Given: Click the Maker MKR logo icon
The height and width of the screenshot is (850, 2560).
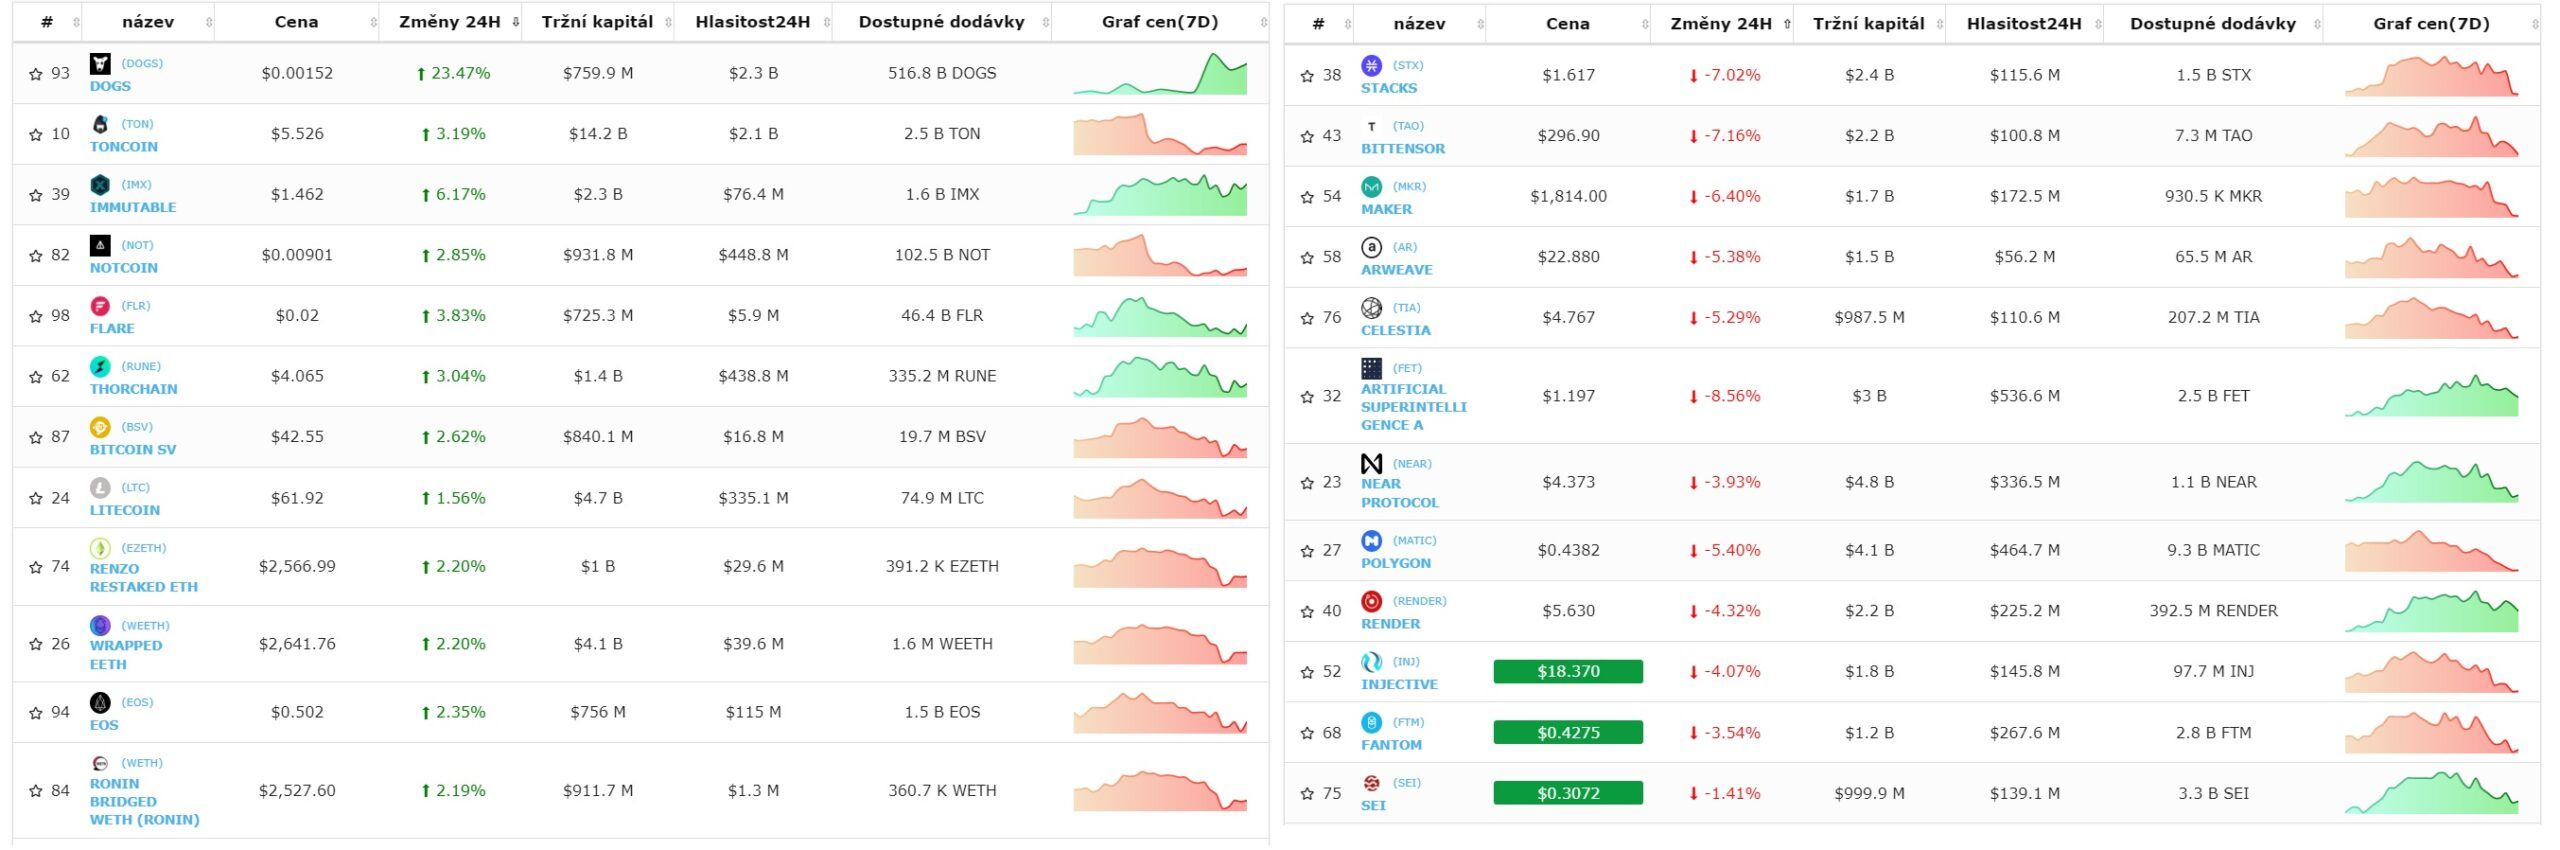Looking at the screenshot, I should 1372,187.
